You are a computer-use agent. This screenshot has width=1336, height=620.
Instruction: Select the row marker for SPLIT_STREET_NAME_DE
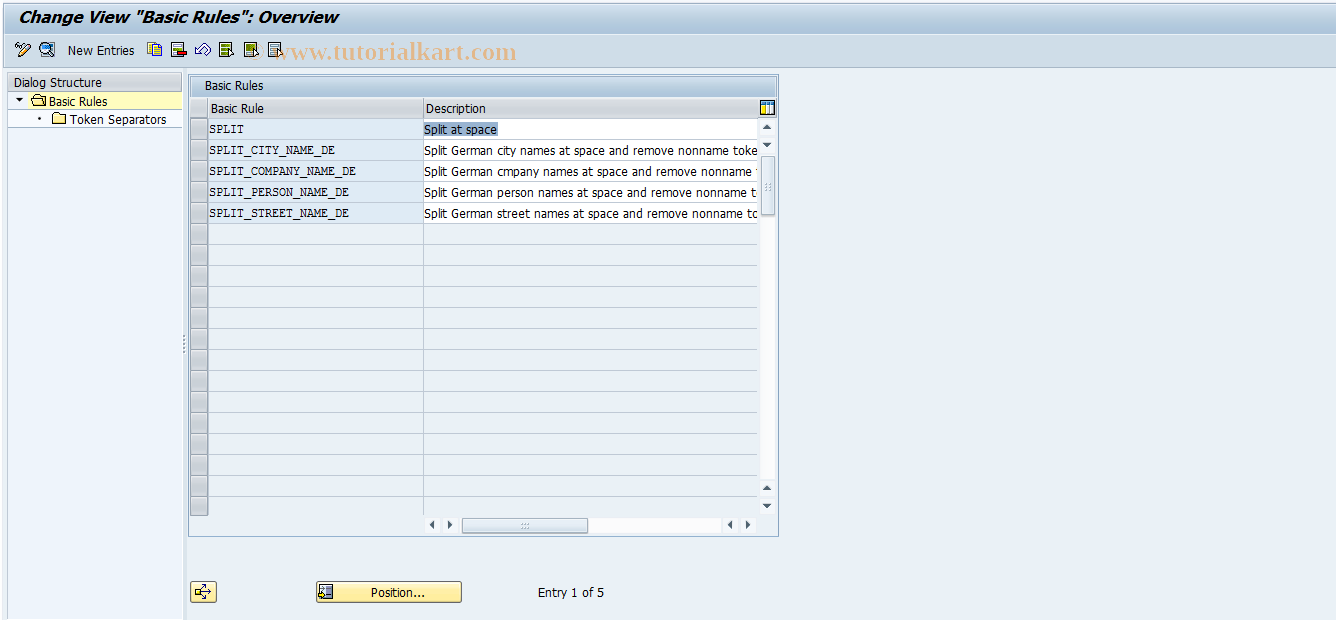(198, 213)
